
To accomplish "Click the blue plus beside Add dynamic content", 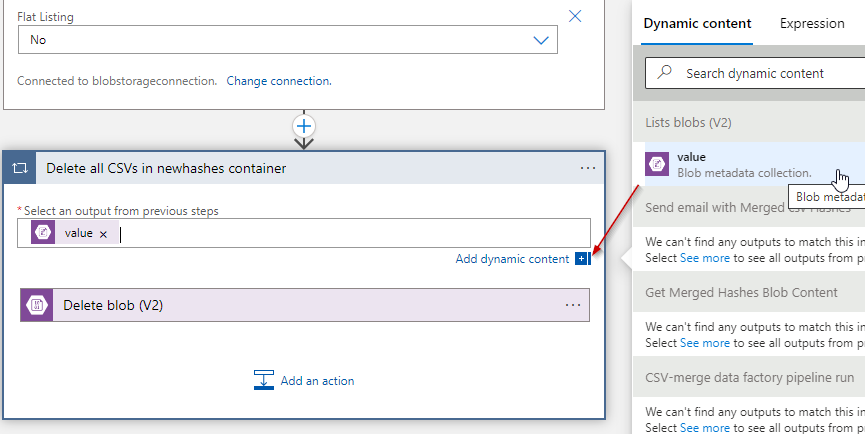I will (581, 259).
